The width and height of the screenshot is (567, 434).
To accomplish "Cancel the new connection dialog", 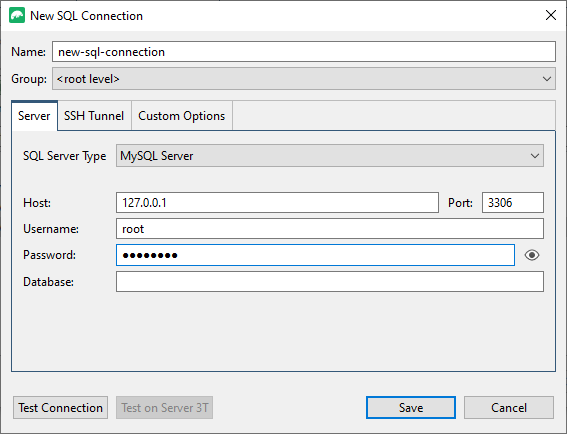I will (508, 408).
